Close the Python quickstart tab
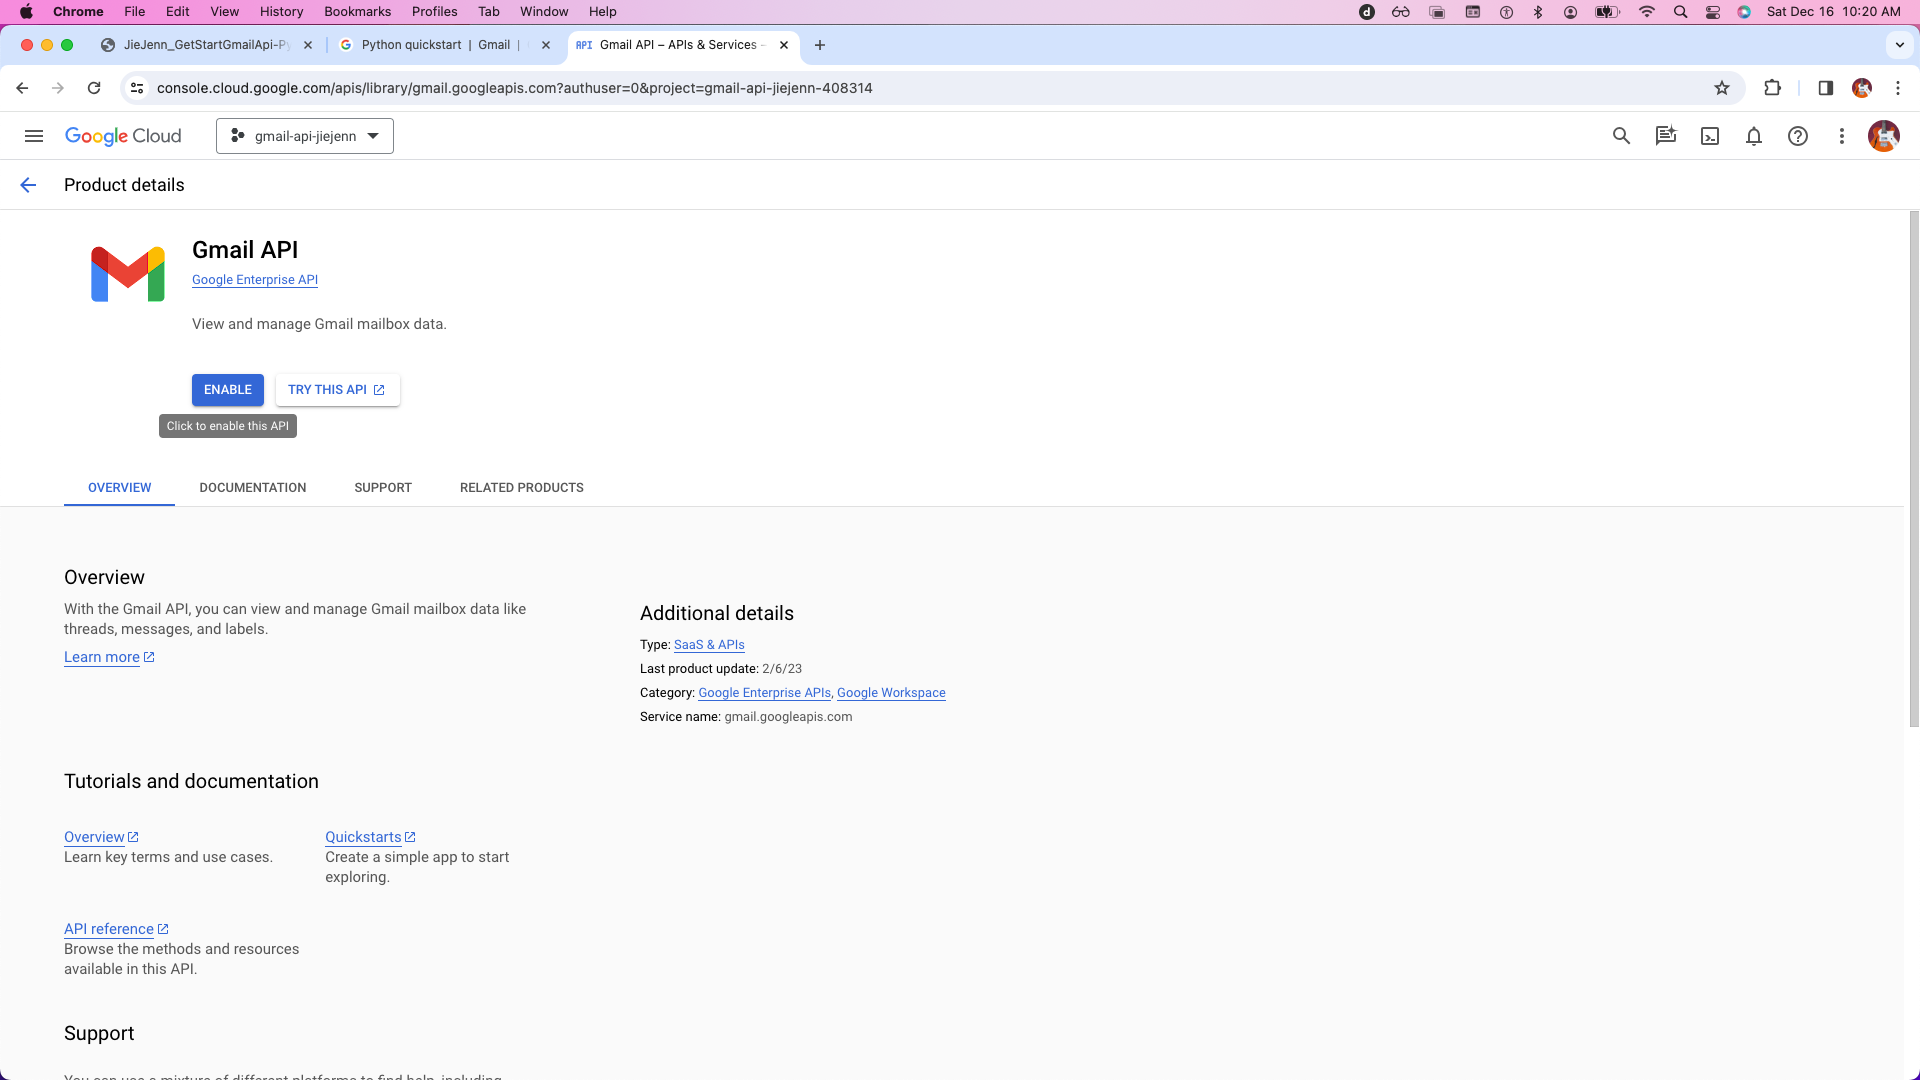The image size is (1920, 1080). [546, 45]
